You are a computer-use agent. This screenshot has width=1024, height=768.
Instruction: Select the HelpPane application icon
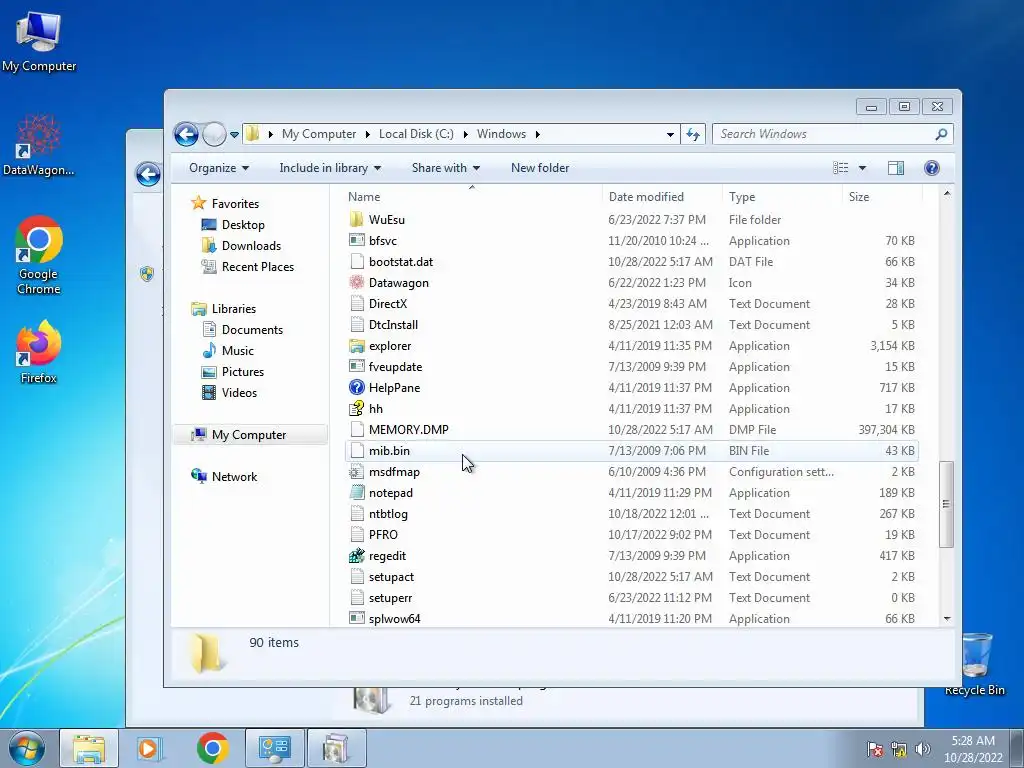357,387
